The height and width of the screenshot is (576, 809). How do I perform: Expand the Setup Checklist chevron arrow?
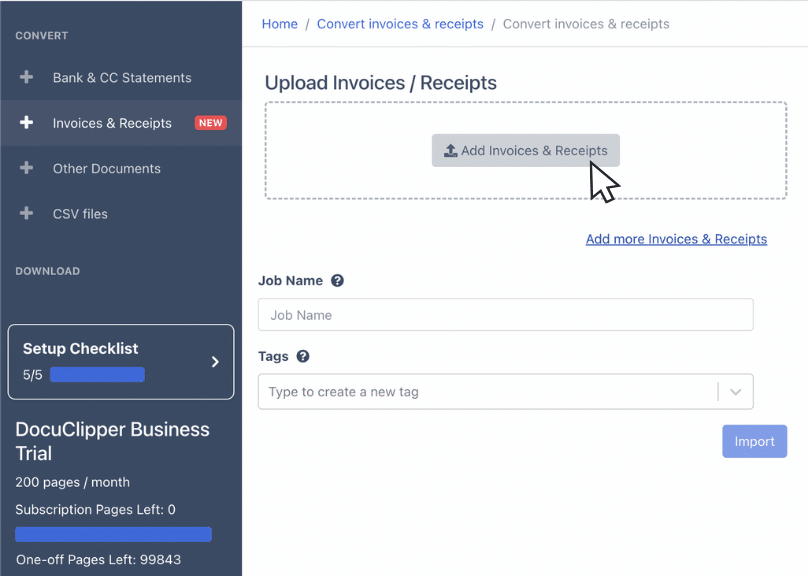pyautogui.click(x=215, y=362)
